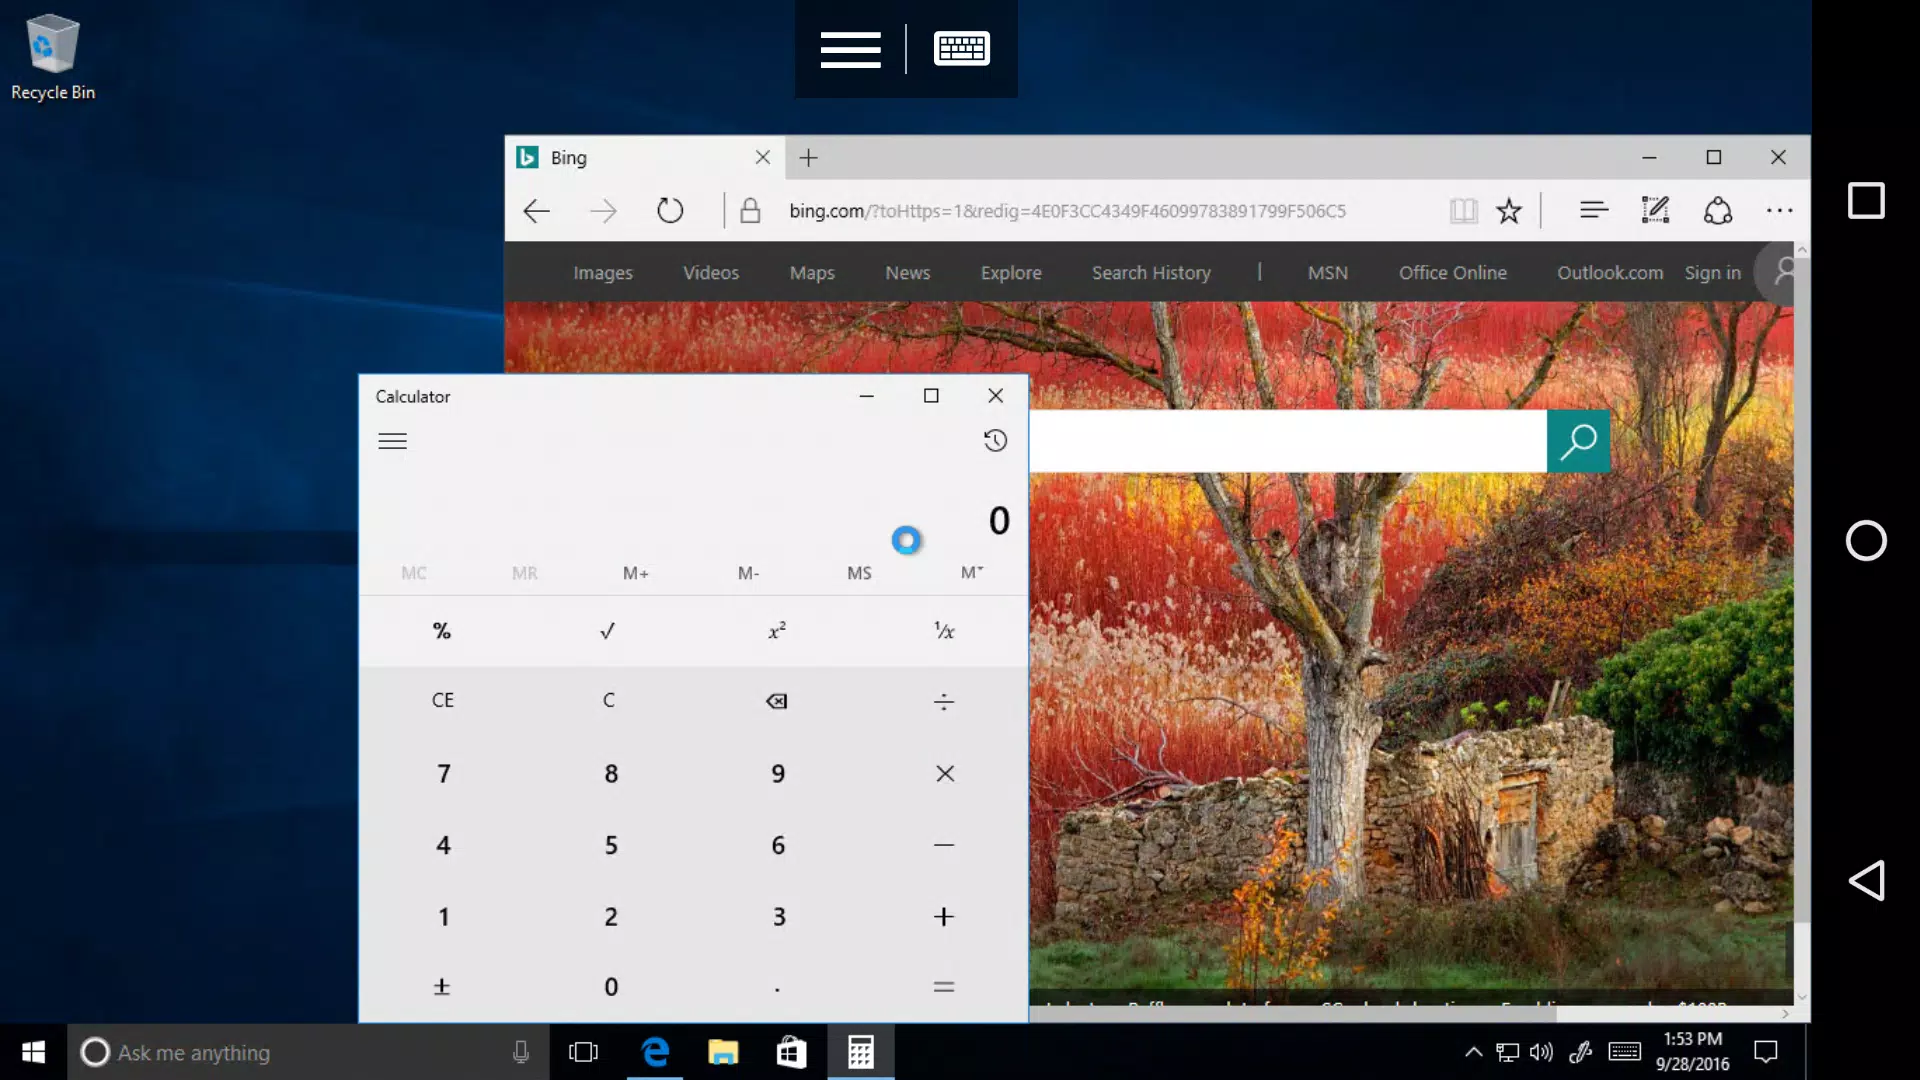The image size is (1920, 1080).
Task: Open Calculator navigation menu
Action: coord(393,440)
